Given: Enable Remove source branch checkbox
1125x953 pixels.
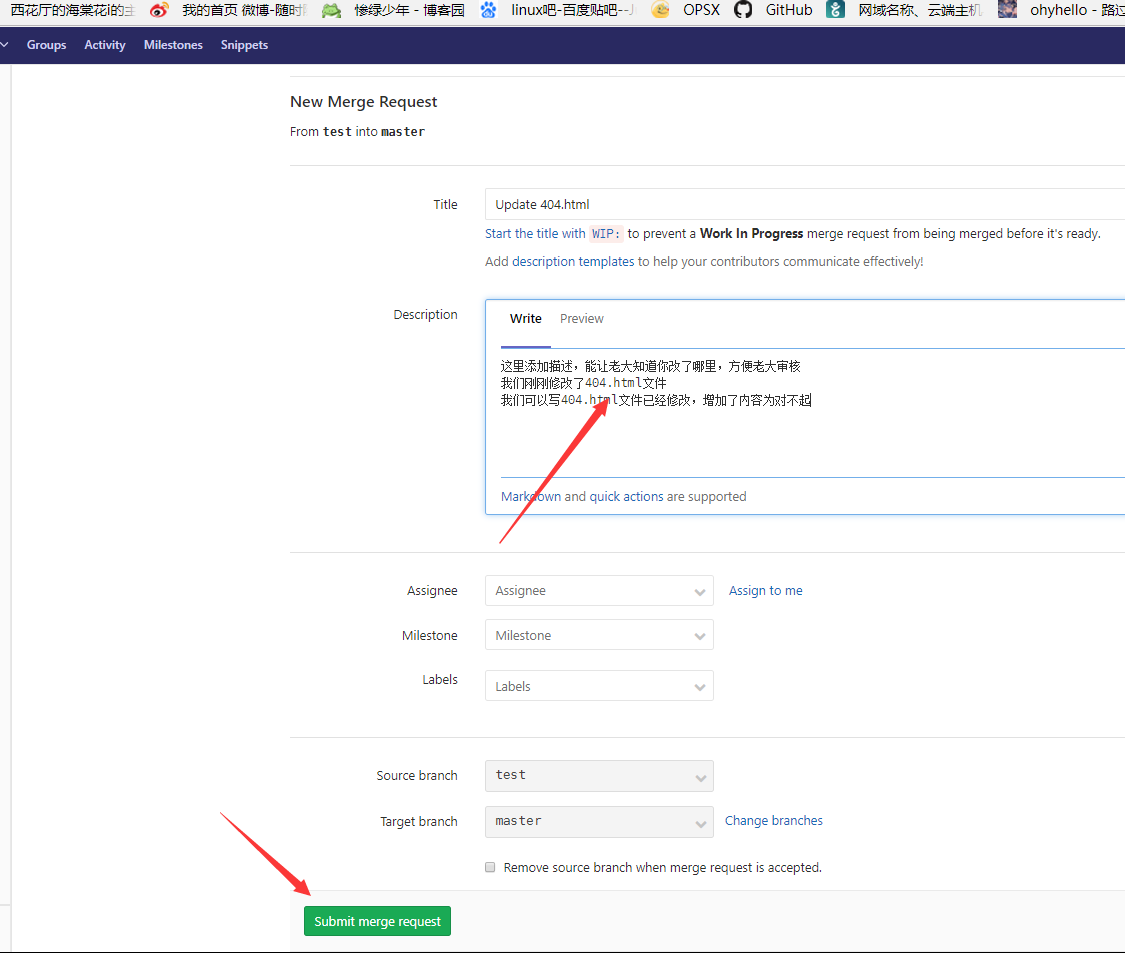Looking at the screenshot, I should 490,867.
